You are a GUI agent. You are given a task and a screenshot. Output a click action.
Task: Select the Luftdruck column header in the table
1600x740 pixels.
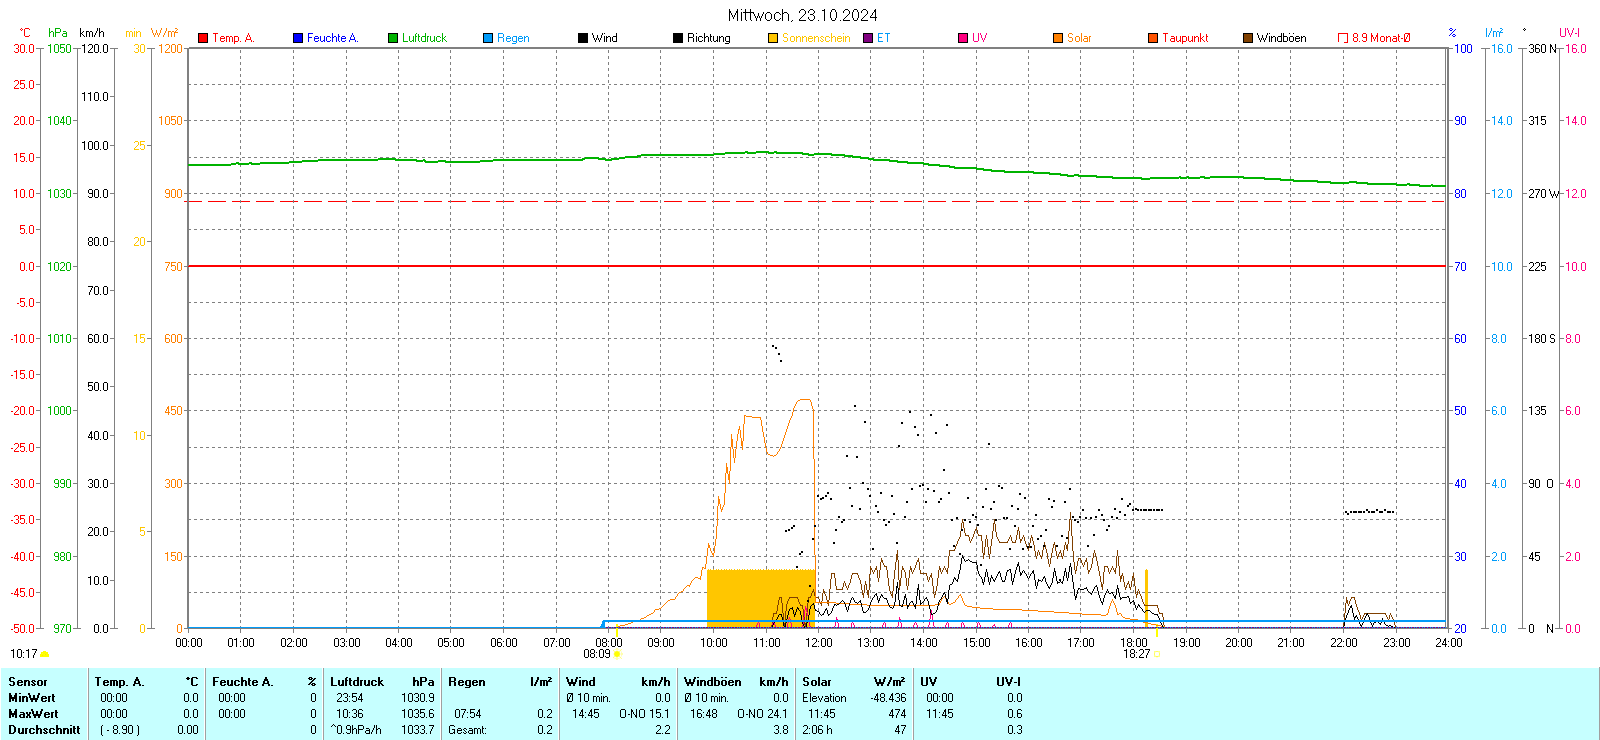coord(357,682)
